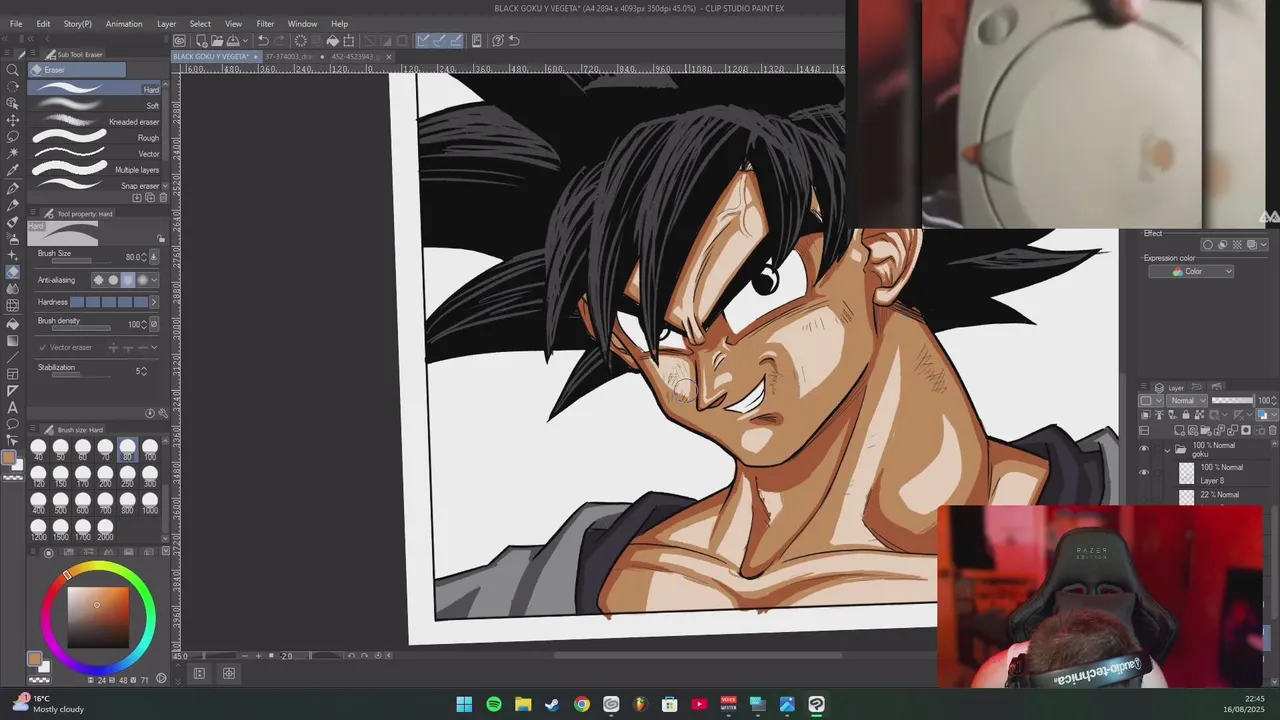Click the Undo arrow in command bar

point(263,41)
